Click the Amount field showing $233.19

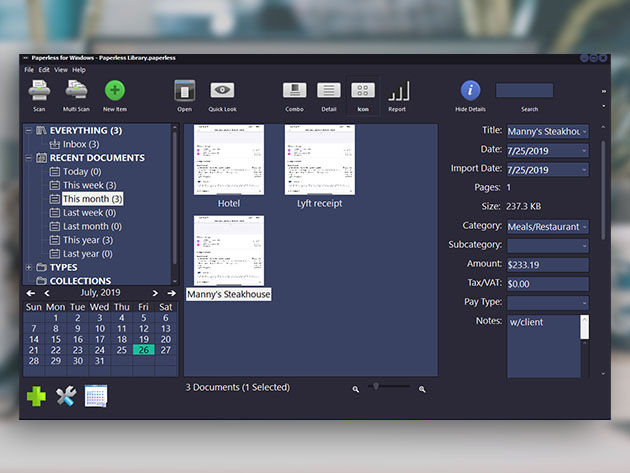pos(548,265)
